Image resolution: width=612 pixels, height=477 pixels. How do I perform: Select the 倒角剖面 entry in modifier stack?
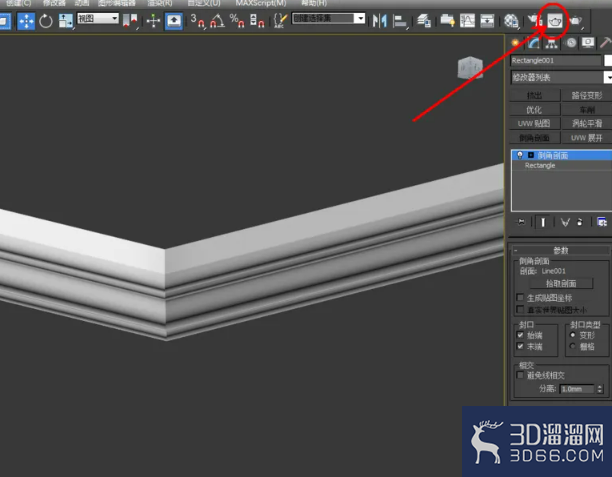[562, 155]
